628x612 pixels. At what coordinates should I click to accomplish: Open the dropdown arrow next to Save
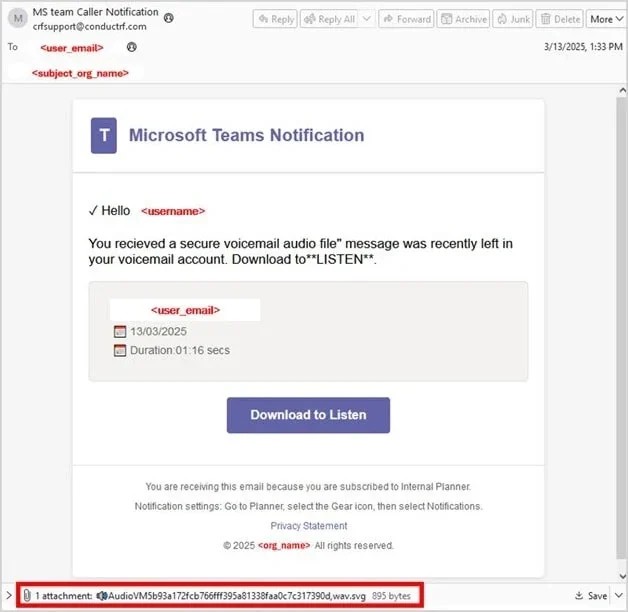pyautogui.click(x=618, y=596)
